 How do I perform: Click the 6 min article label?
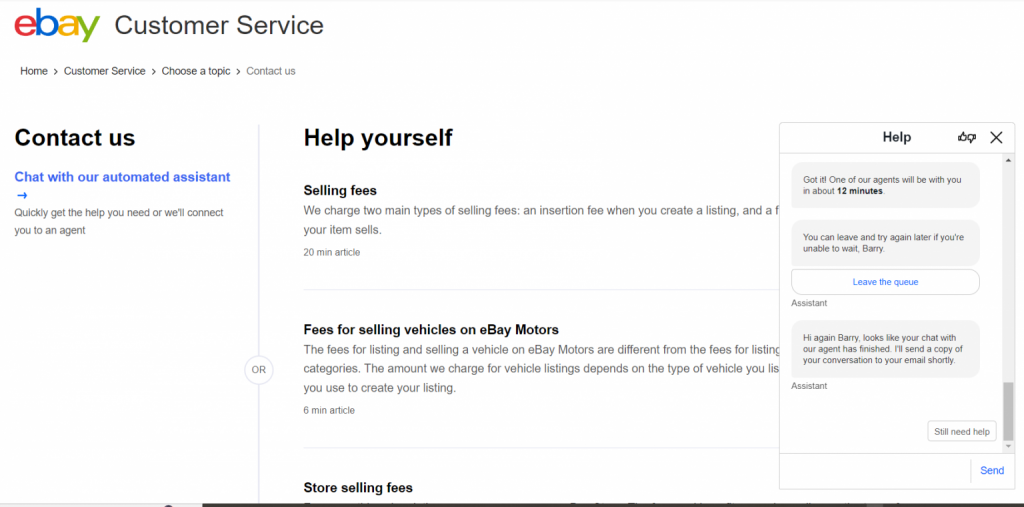[x=329, y=410]
